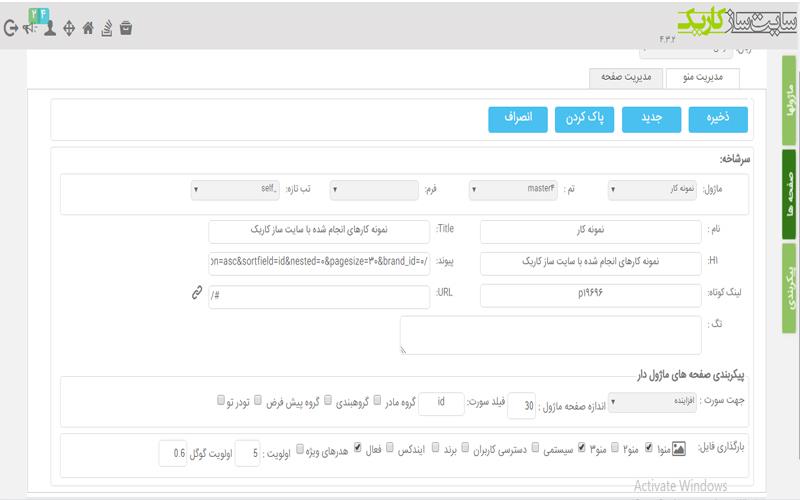Open the announcements megaphone icon
The width and height of the screenshot is (800, 500).
(30, 29)
